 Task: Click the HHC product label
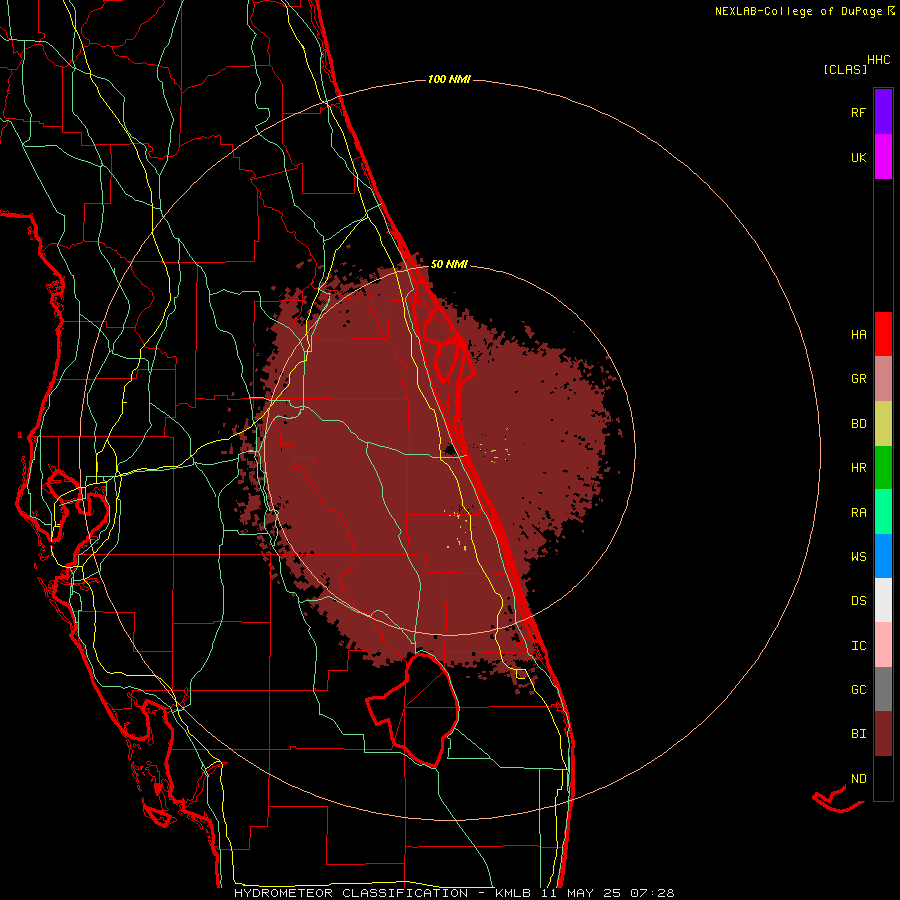(x=878, y=60)
